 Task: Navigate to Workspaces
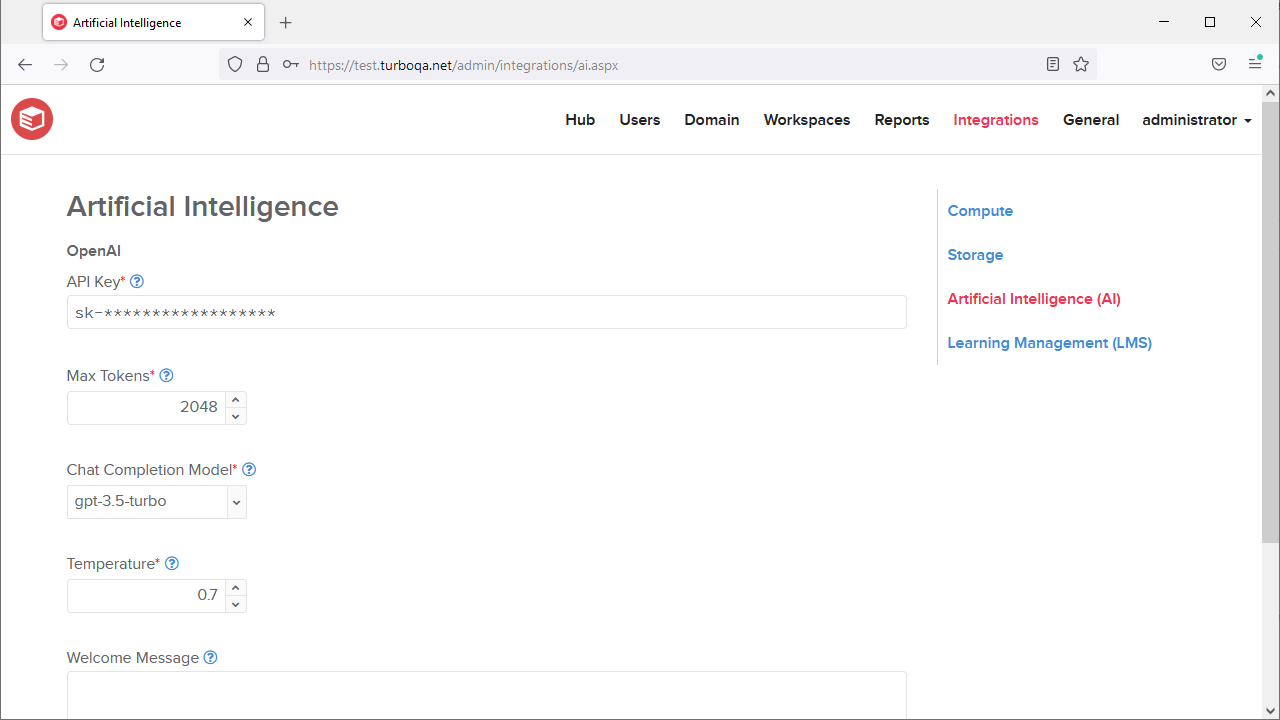[x=807, y=120]
